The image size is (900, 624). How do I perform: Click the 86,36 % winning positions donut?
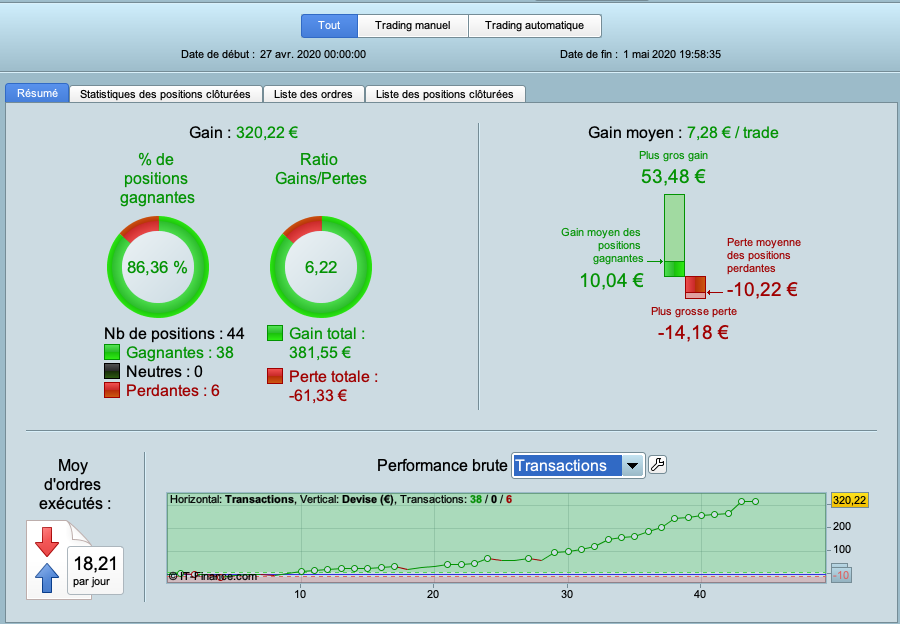[158, 267]
